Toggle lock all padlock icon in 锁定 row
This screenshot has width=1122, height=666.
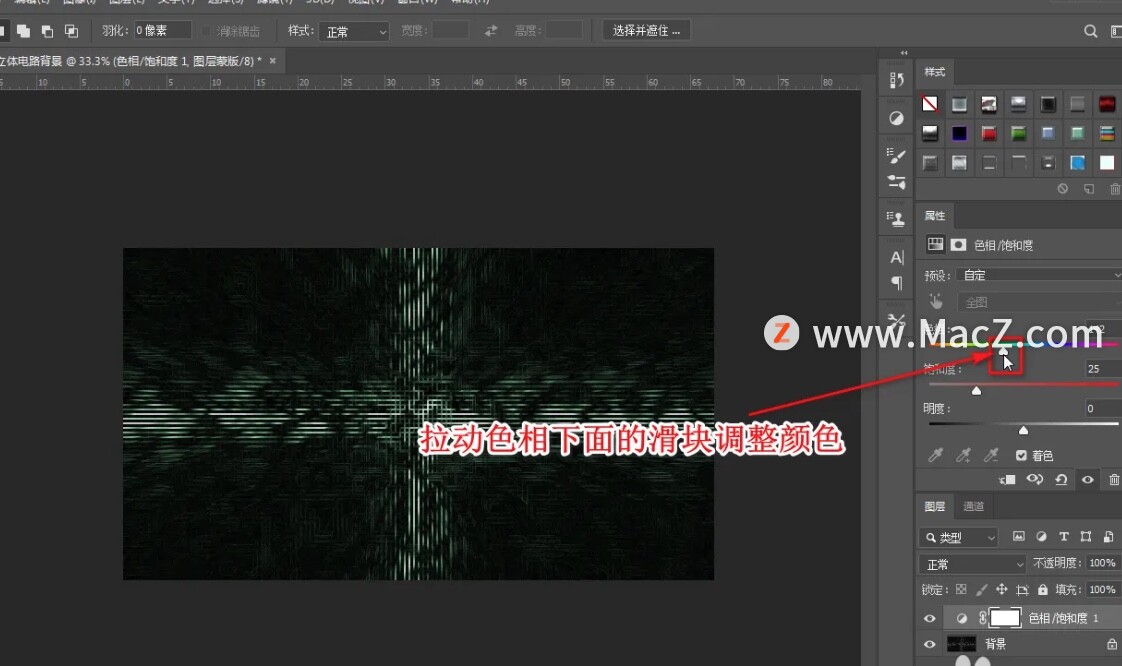click(x=1043, y=589)
